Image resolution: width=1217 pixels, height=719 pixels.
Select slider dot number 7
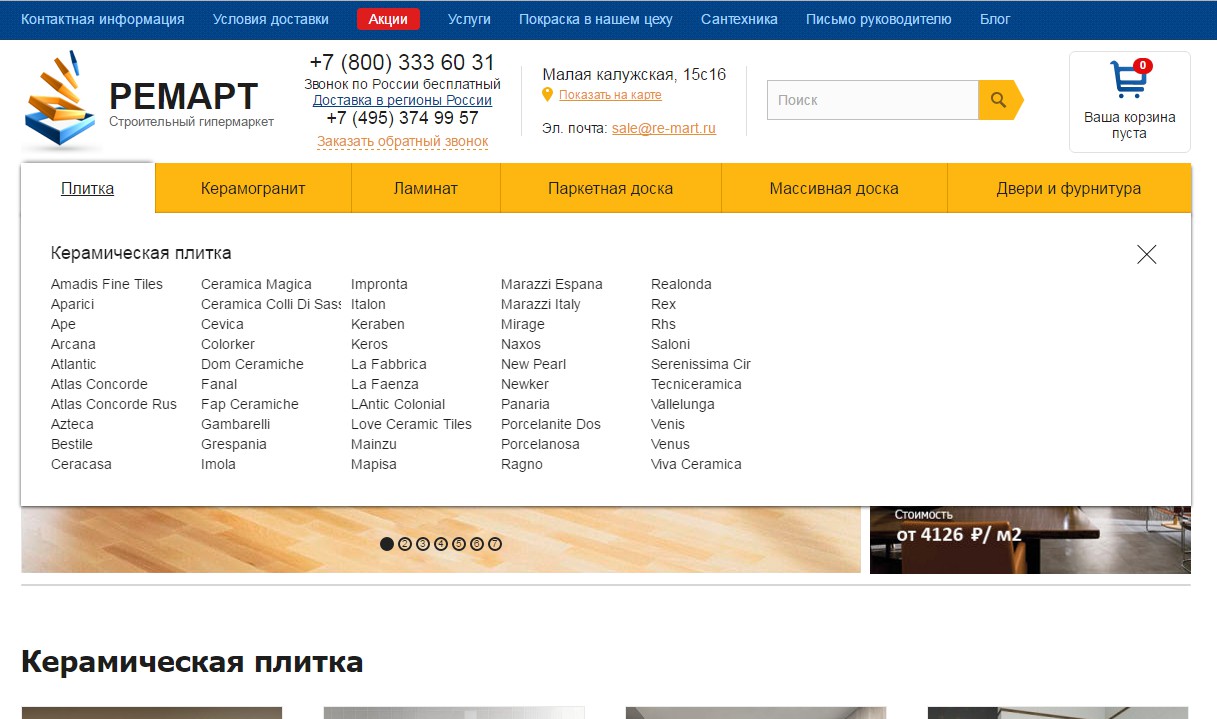click(x=495, y=544)
